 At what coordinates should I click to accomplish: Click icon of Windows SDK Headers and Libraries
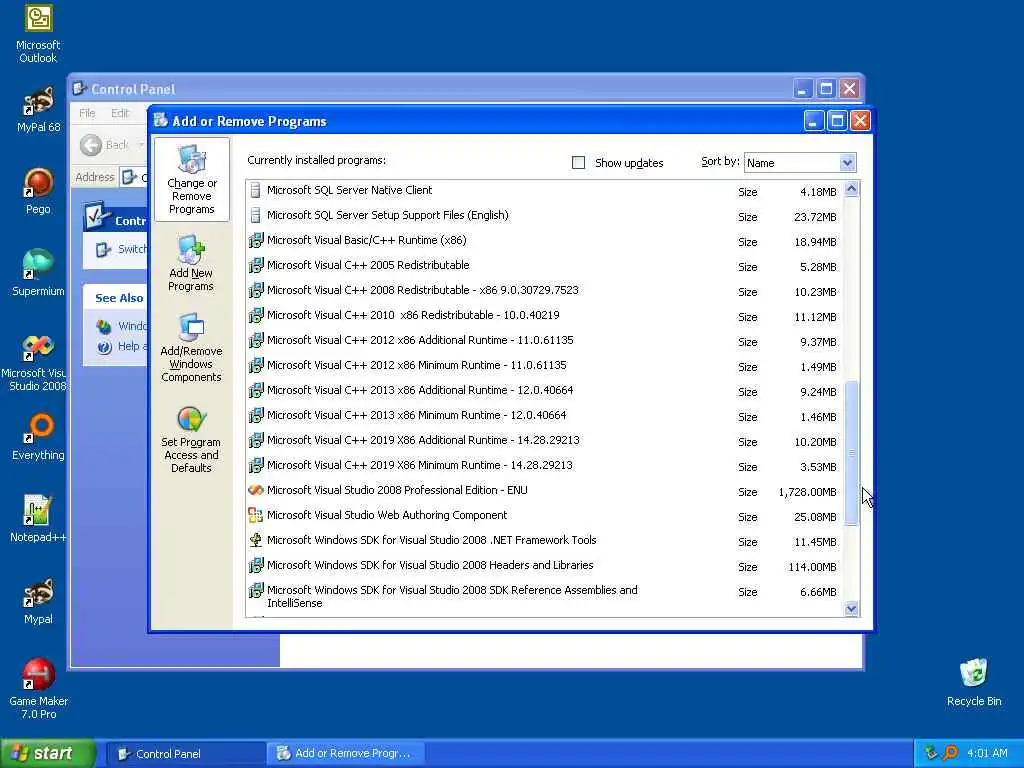click(255, 565)
